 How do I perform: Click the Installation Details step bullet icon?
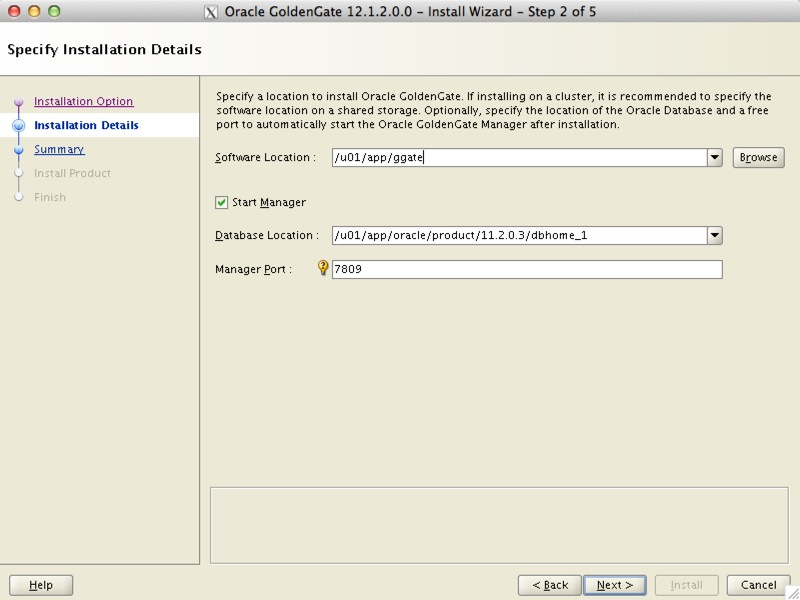(x=19, y=126)
